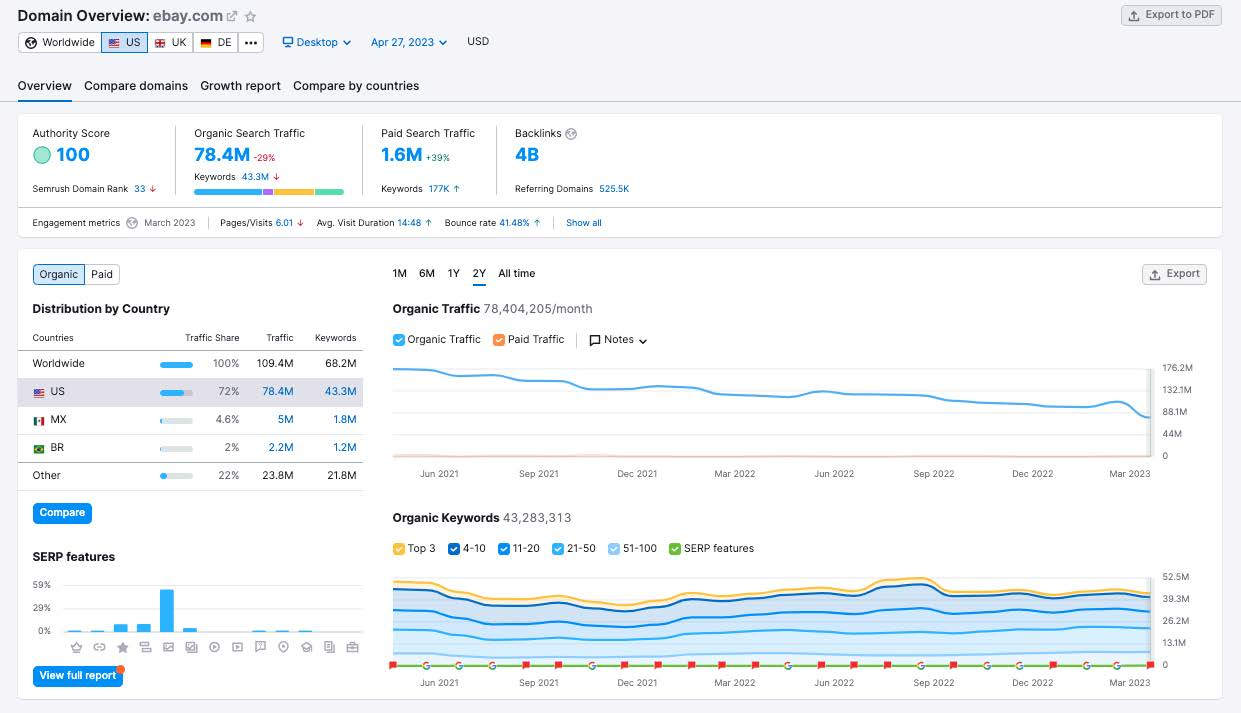
Task: Click the graduation cap knowledge icon
Action: 306,647
